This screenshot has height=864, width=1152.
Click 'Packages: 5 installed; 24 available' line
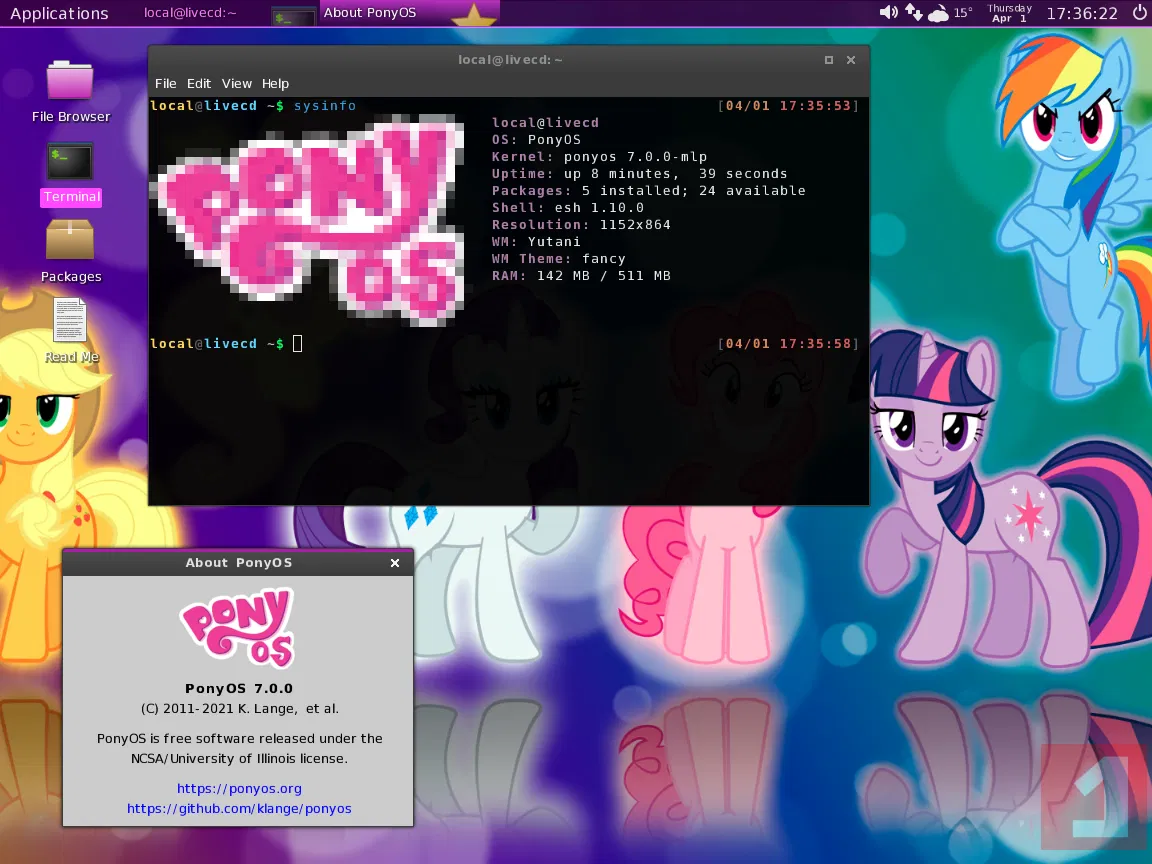click(x=649, y=190)
